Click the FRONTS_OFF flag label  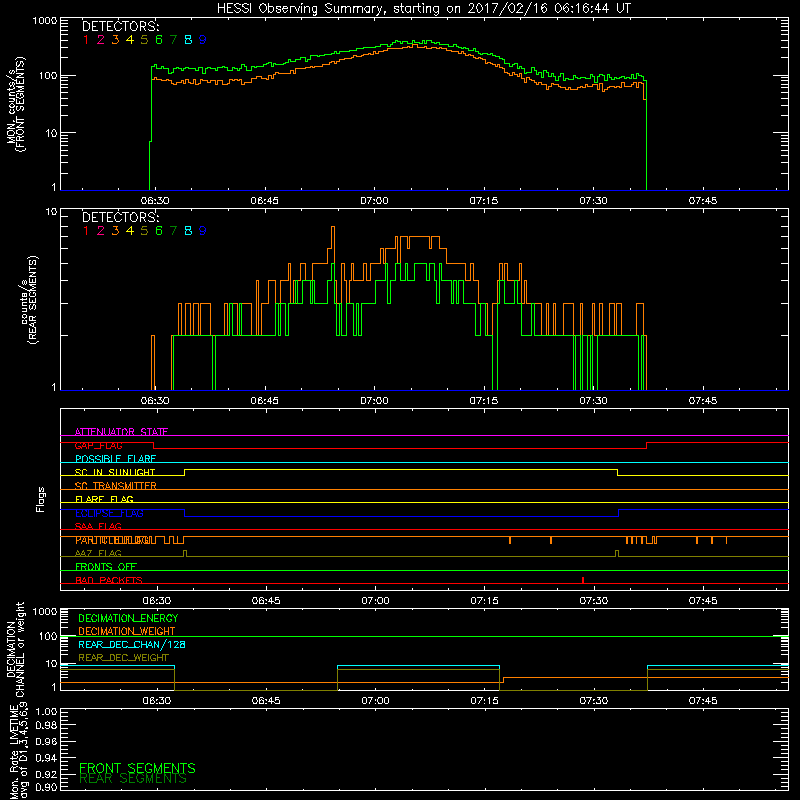(106, 566)
